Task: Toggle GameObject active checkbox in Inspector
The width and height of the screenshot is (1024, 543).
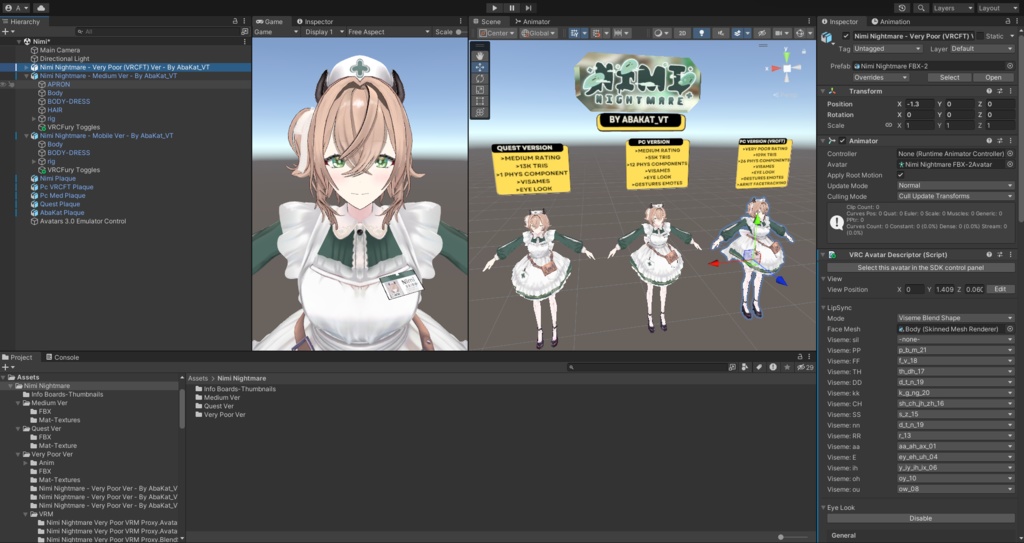Action: tap(846, 36)
